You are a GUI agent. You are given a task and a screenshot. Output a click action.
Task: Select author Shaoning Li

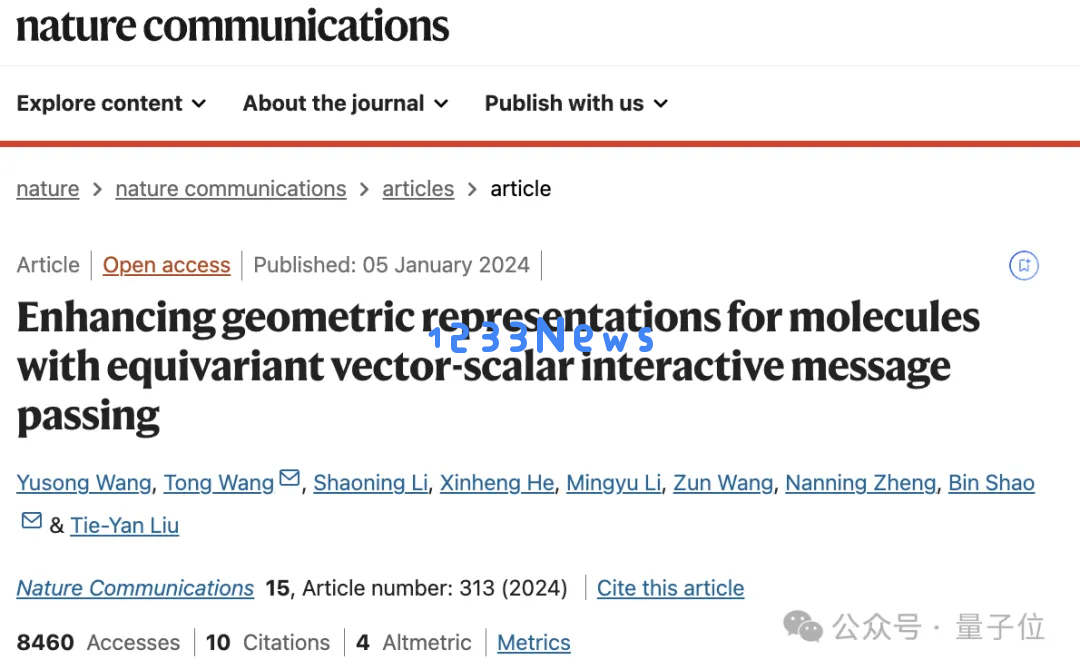(371, 483)
